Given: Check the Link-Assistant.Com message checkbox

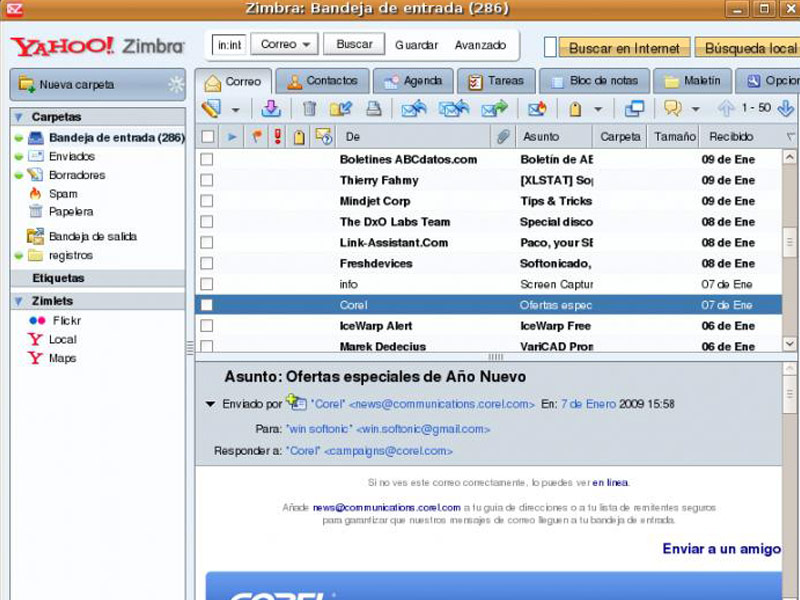Looking at the screenshot, I should [x=207, y=243].
